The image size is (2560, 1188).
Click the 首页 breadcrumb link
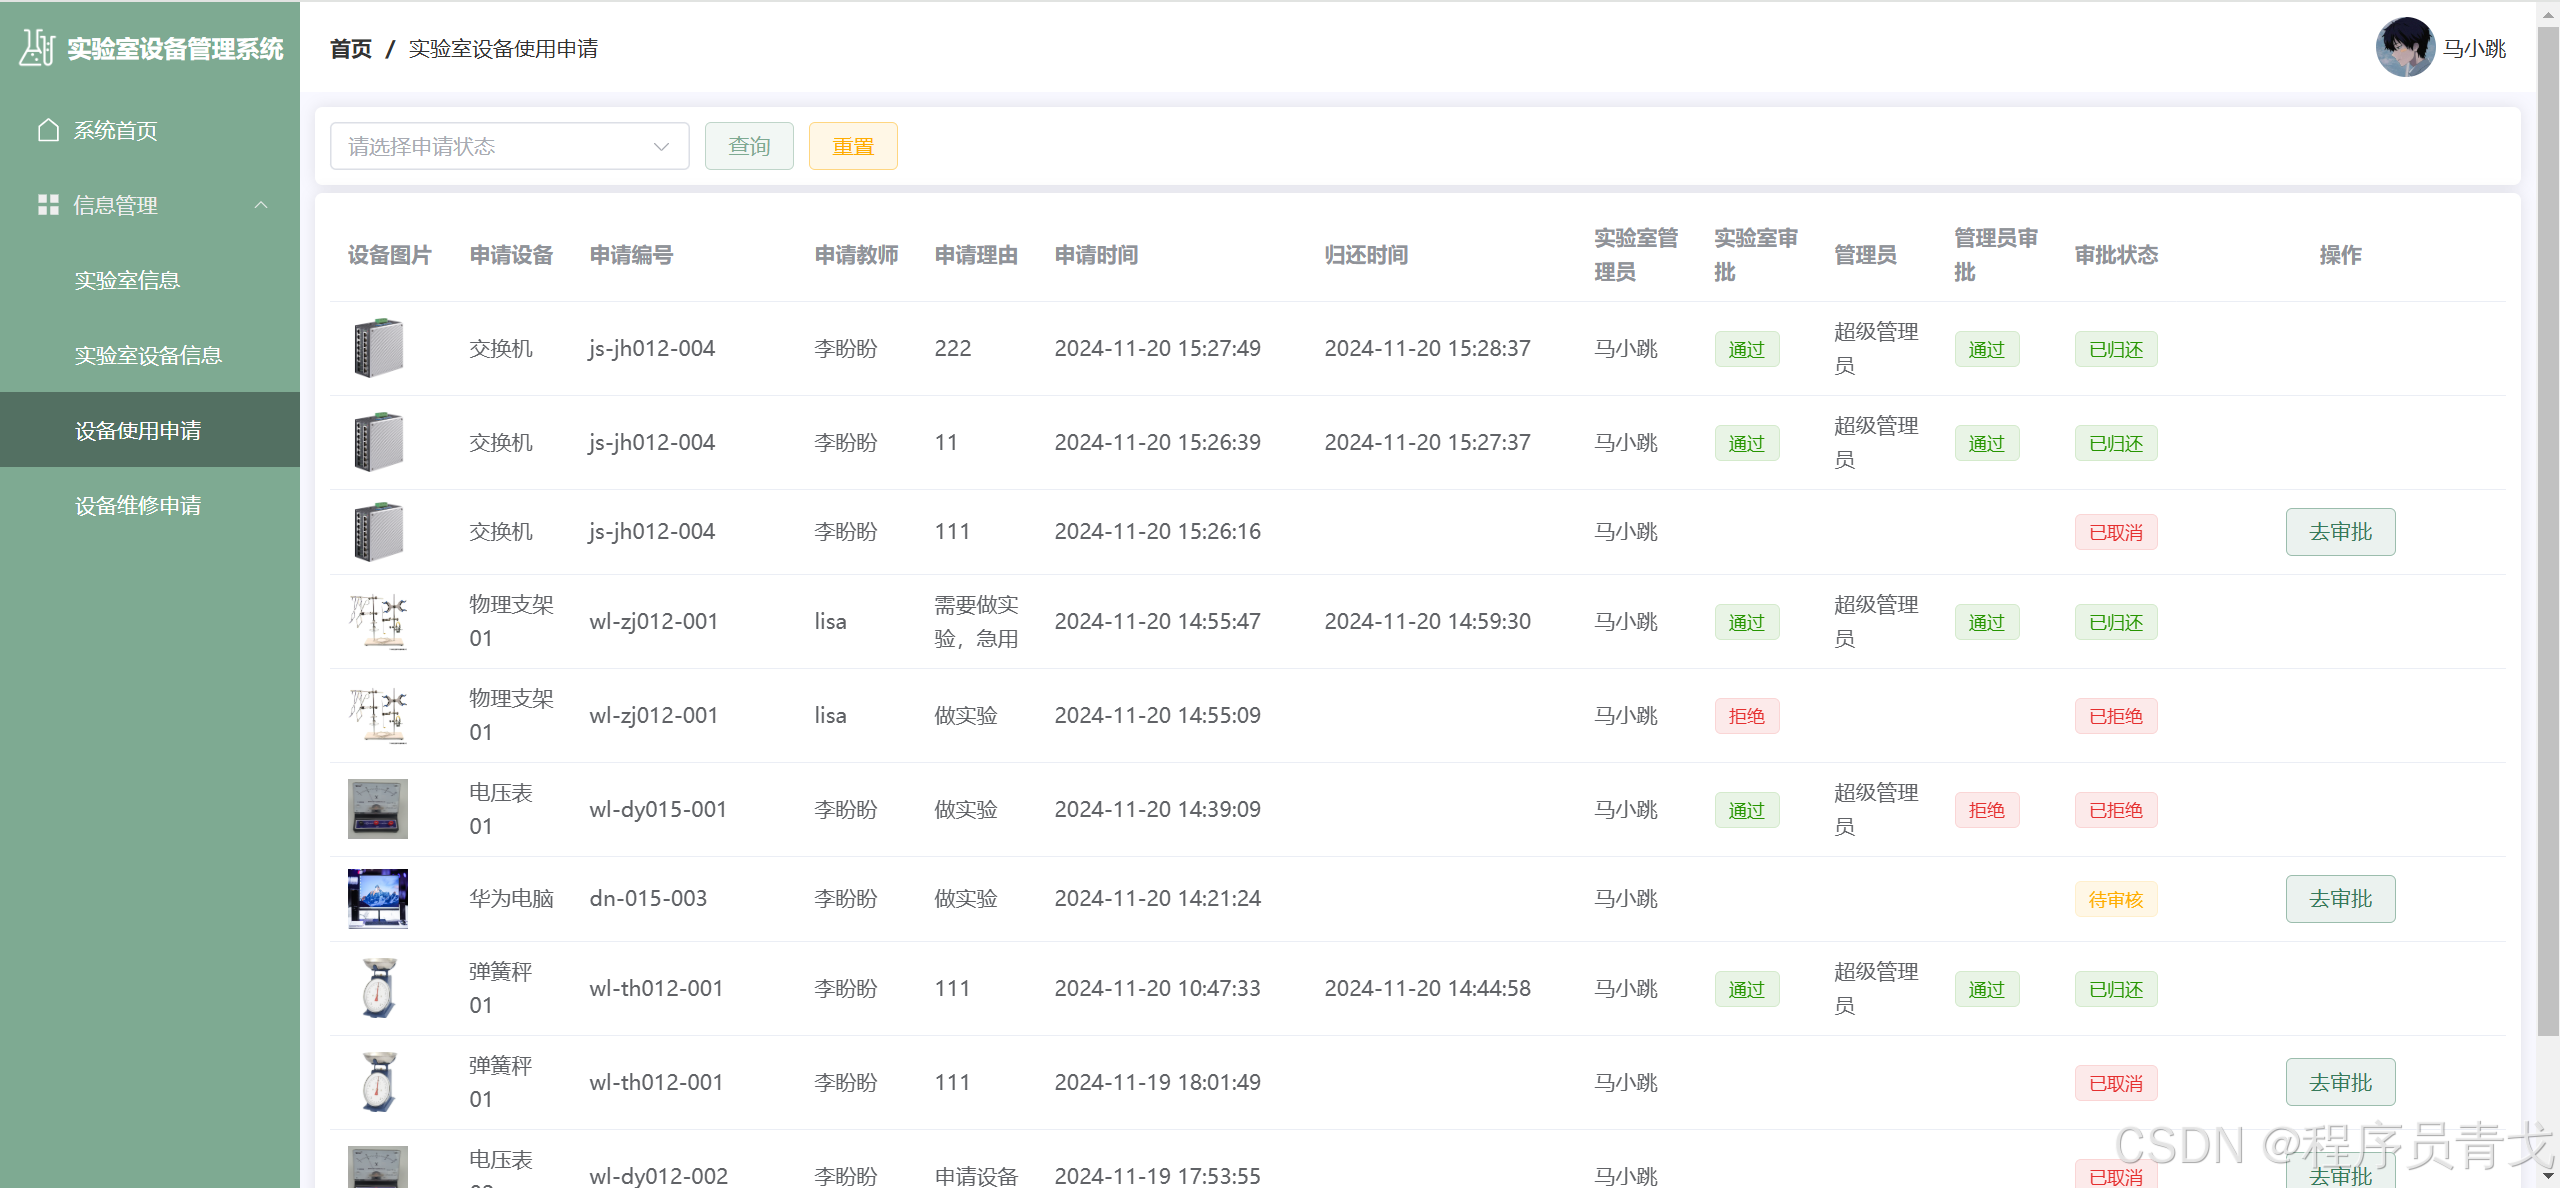pyautogui.click(x=351, y=48)
